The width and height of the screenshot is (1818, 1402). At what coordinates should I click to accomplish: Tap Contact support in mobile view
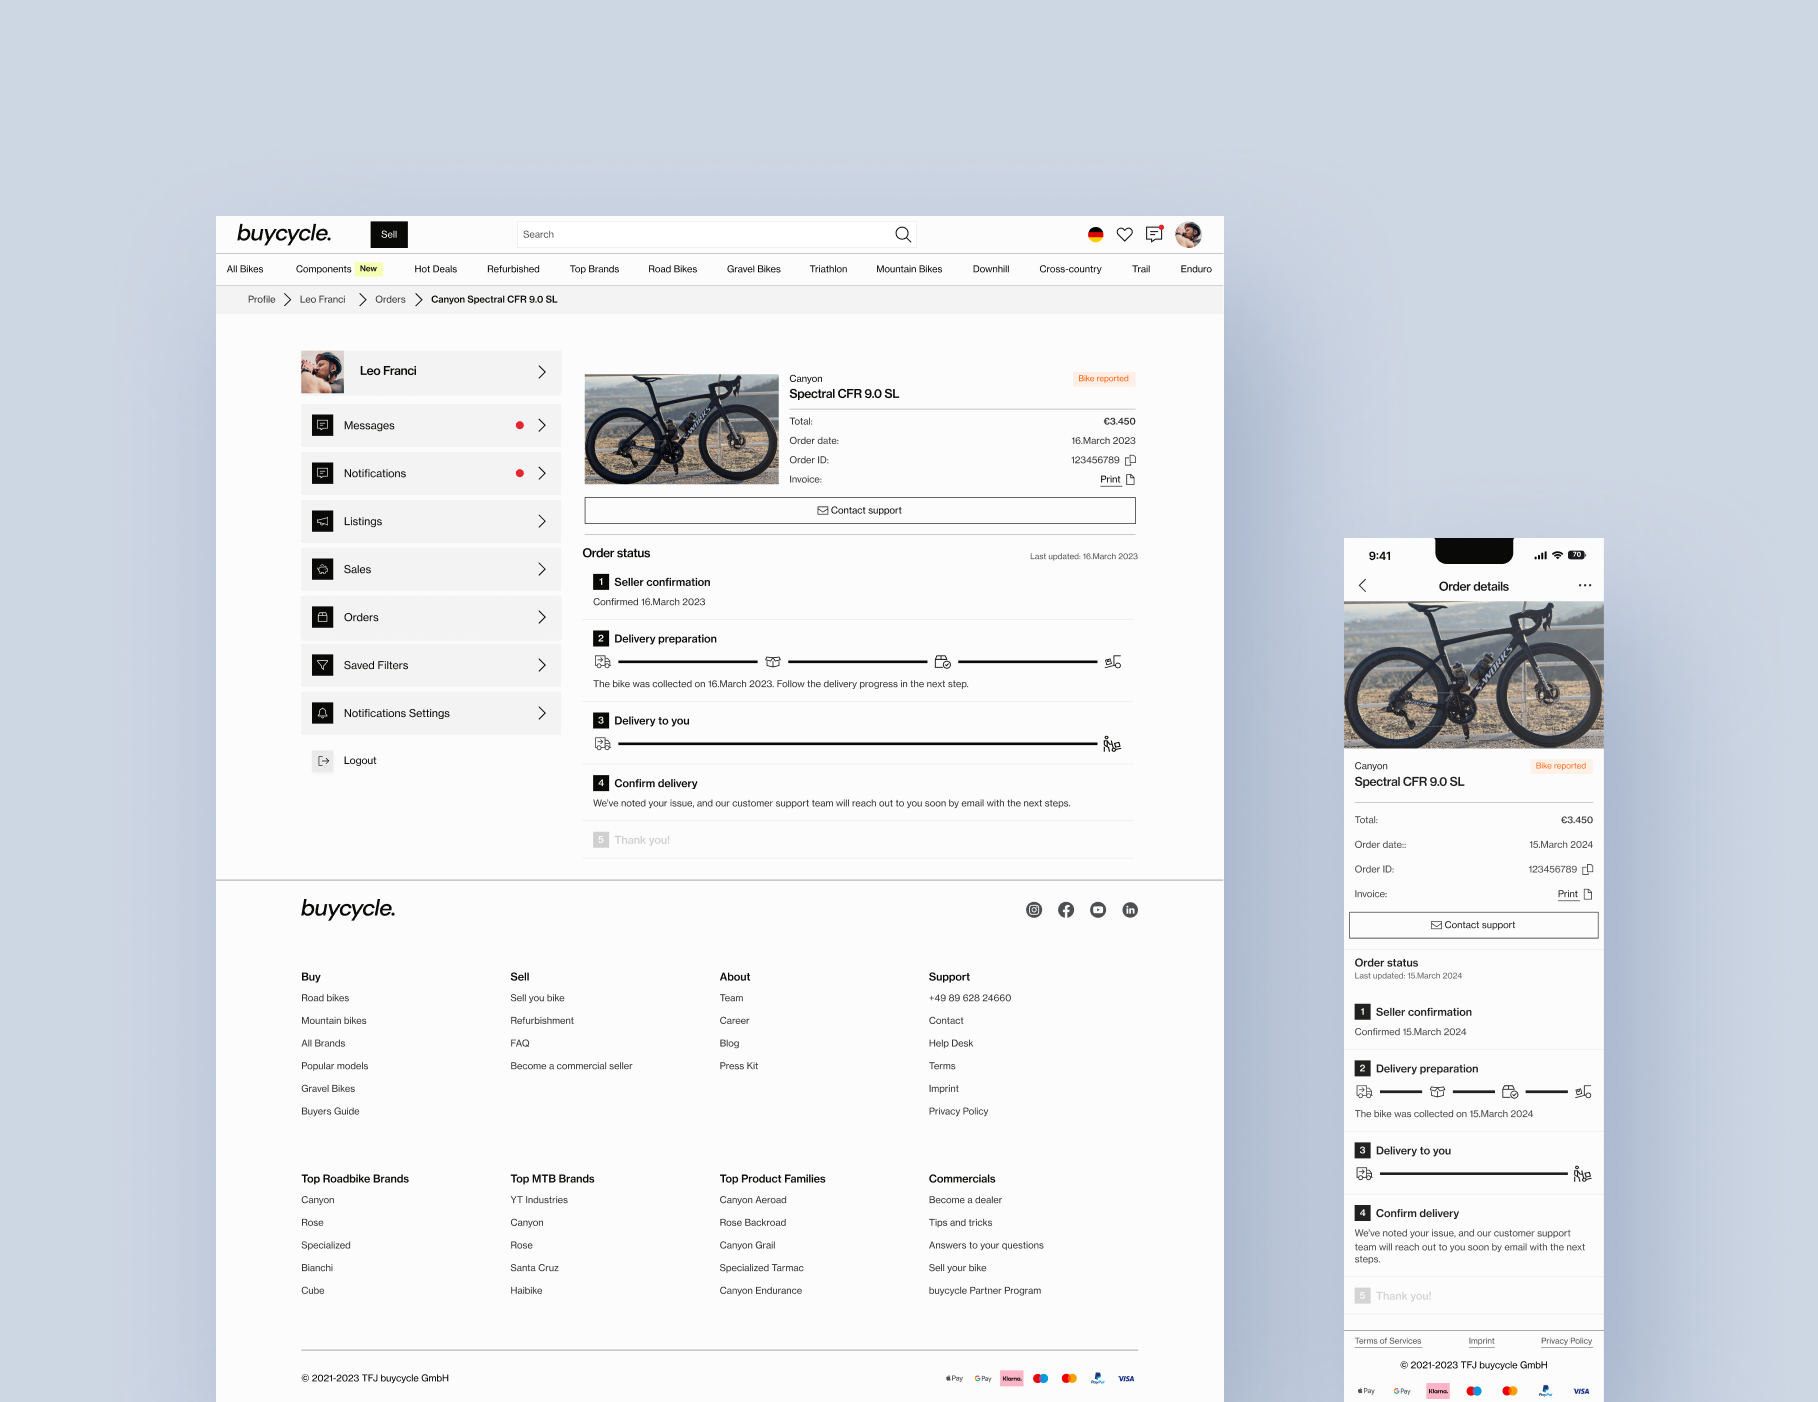[1473, 925]
